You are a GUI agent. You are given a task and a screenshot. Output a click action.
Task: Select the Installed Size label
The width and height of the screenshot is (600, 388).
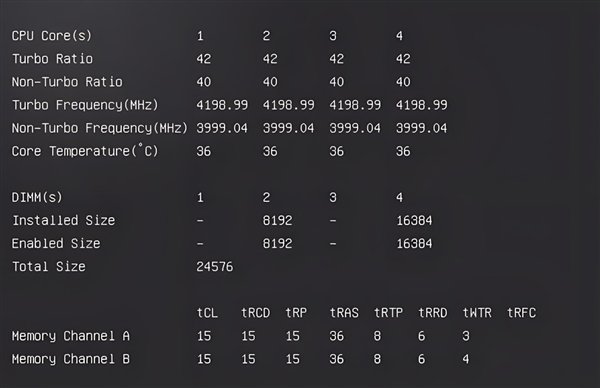64,220
